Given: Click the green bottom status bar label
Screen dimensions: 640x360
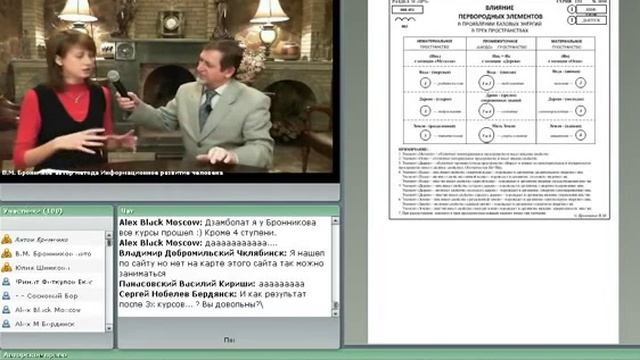Looking at the screenshot, I should [x=34, y=355].
